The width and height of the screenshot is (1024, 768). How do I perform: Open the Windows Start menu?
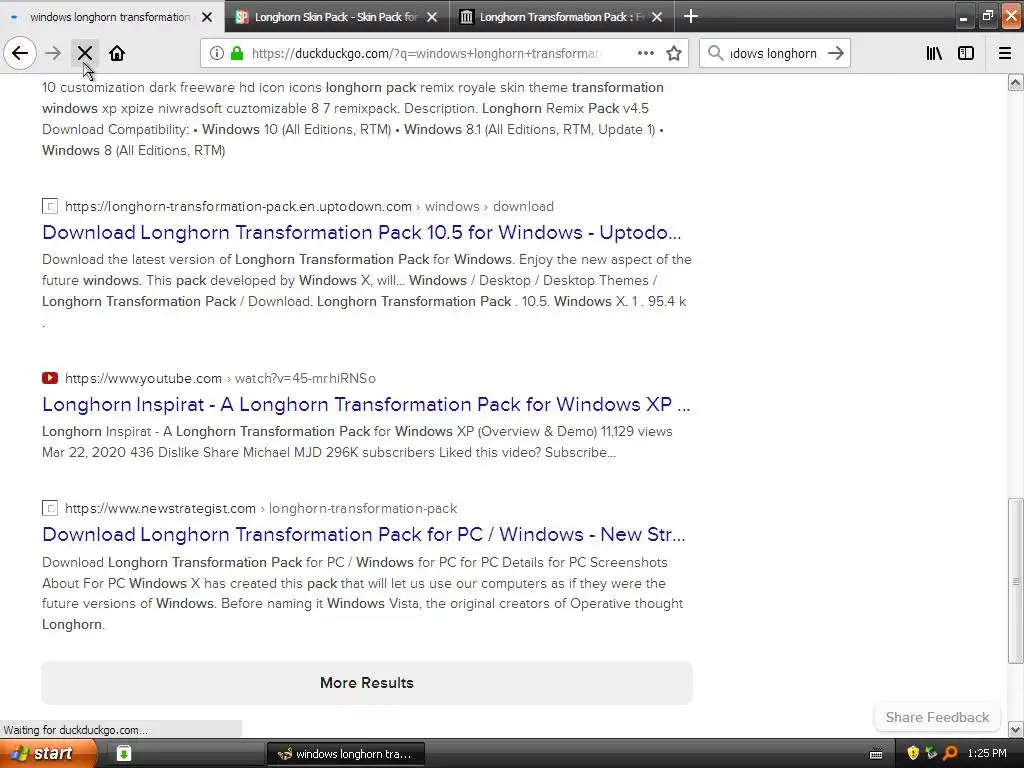click(x=48, y=754)
